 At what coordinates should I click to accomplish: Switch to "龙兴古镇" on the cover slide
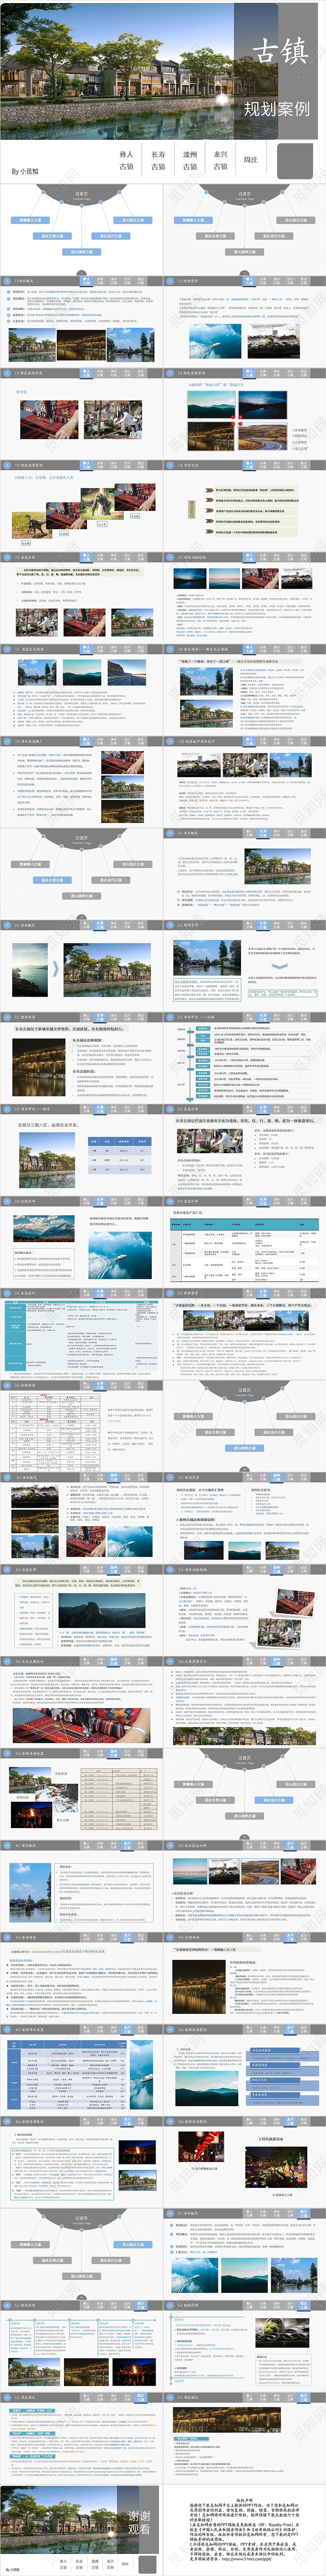pos(221,160)
